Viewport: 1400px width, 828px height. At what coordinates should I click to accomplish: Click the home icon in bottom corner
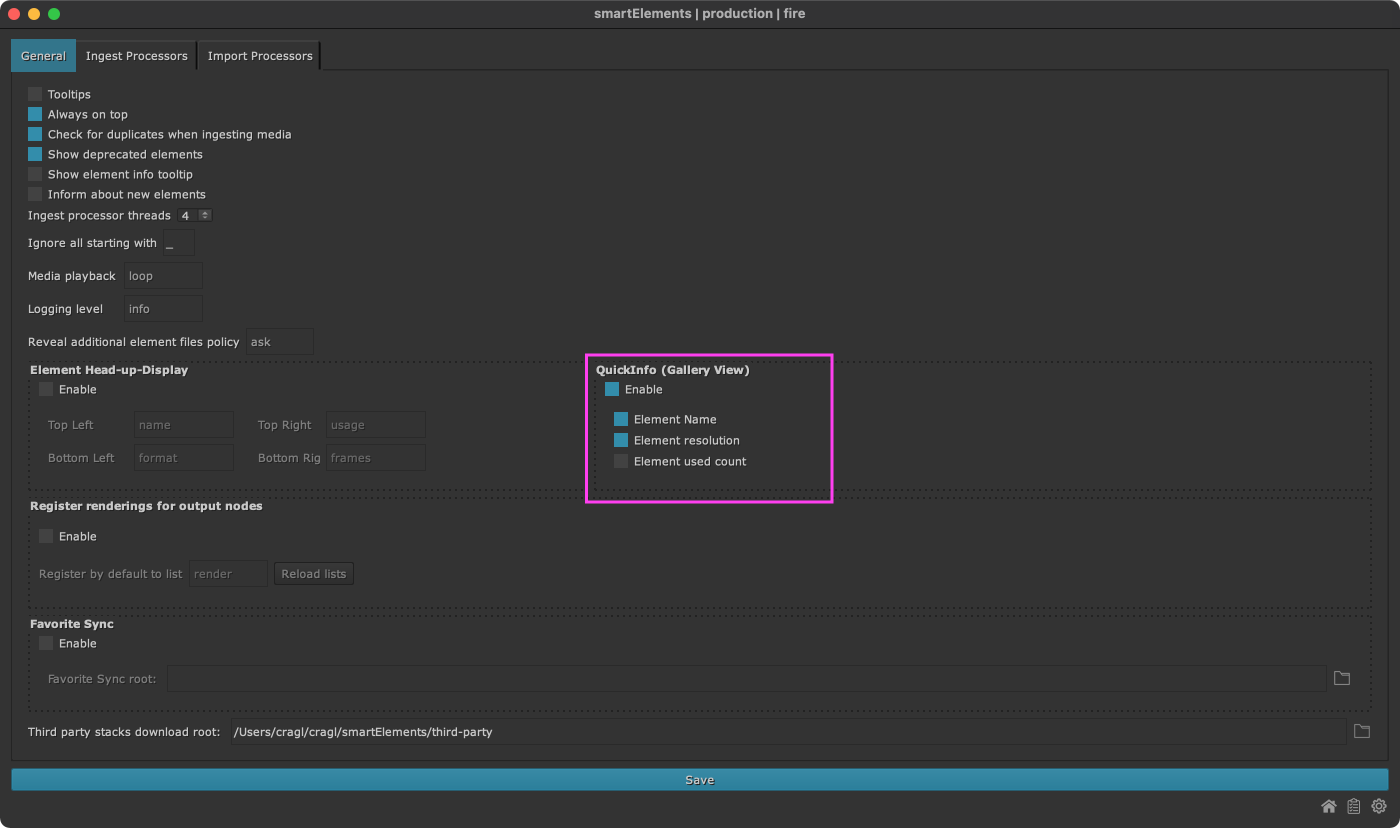coord(1329,807)
